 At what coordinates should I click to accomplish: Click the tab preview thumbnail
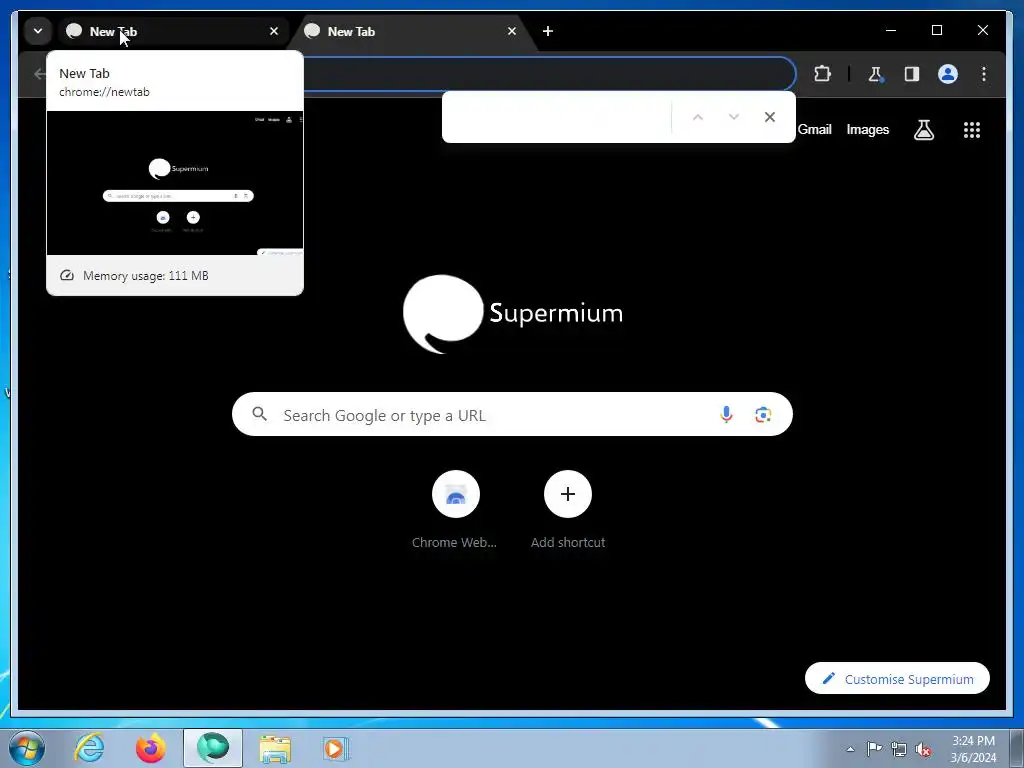[175, 183]
